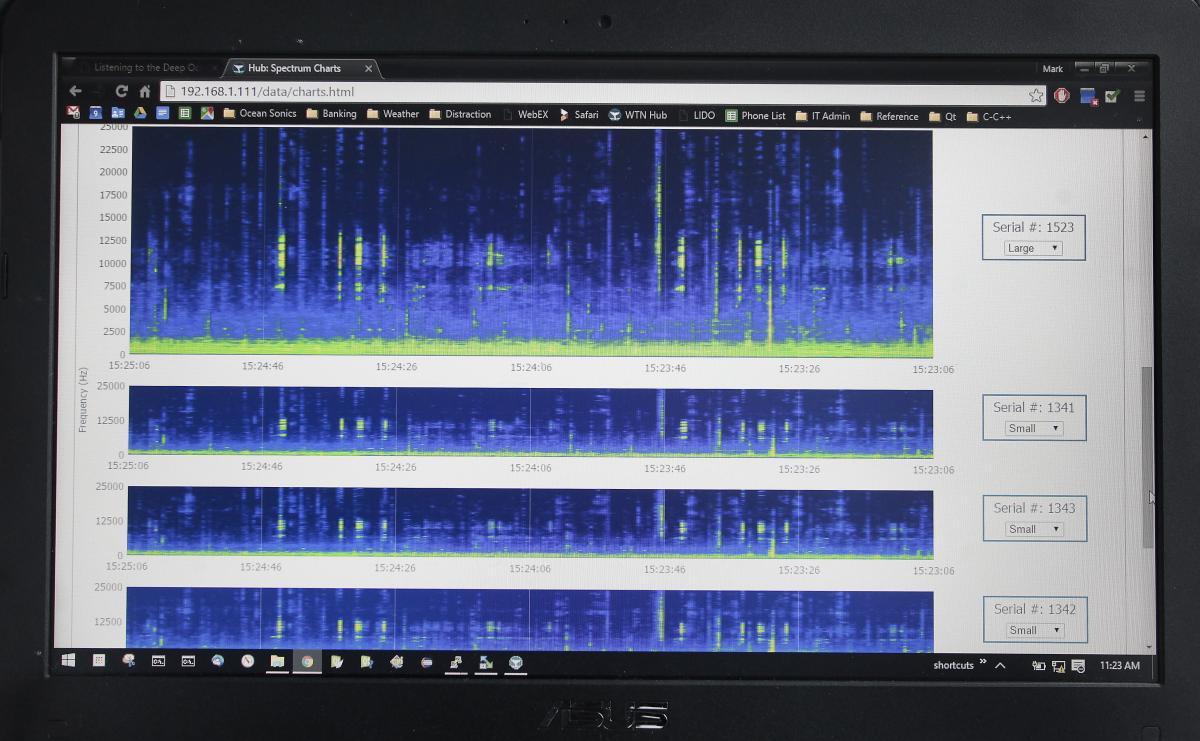This screenshot has height=741, width=1200.
Task: Click the Frequency (Hz) axis label
Action: tap(84, 399)
